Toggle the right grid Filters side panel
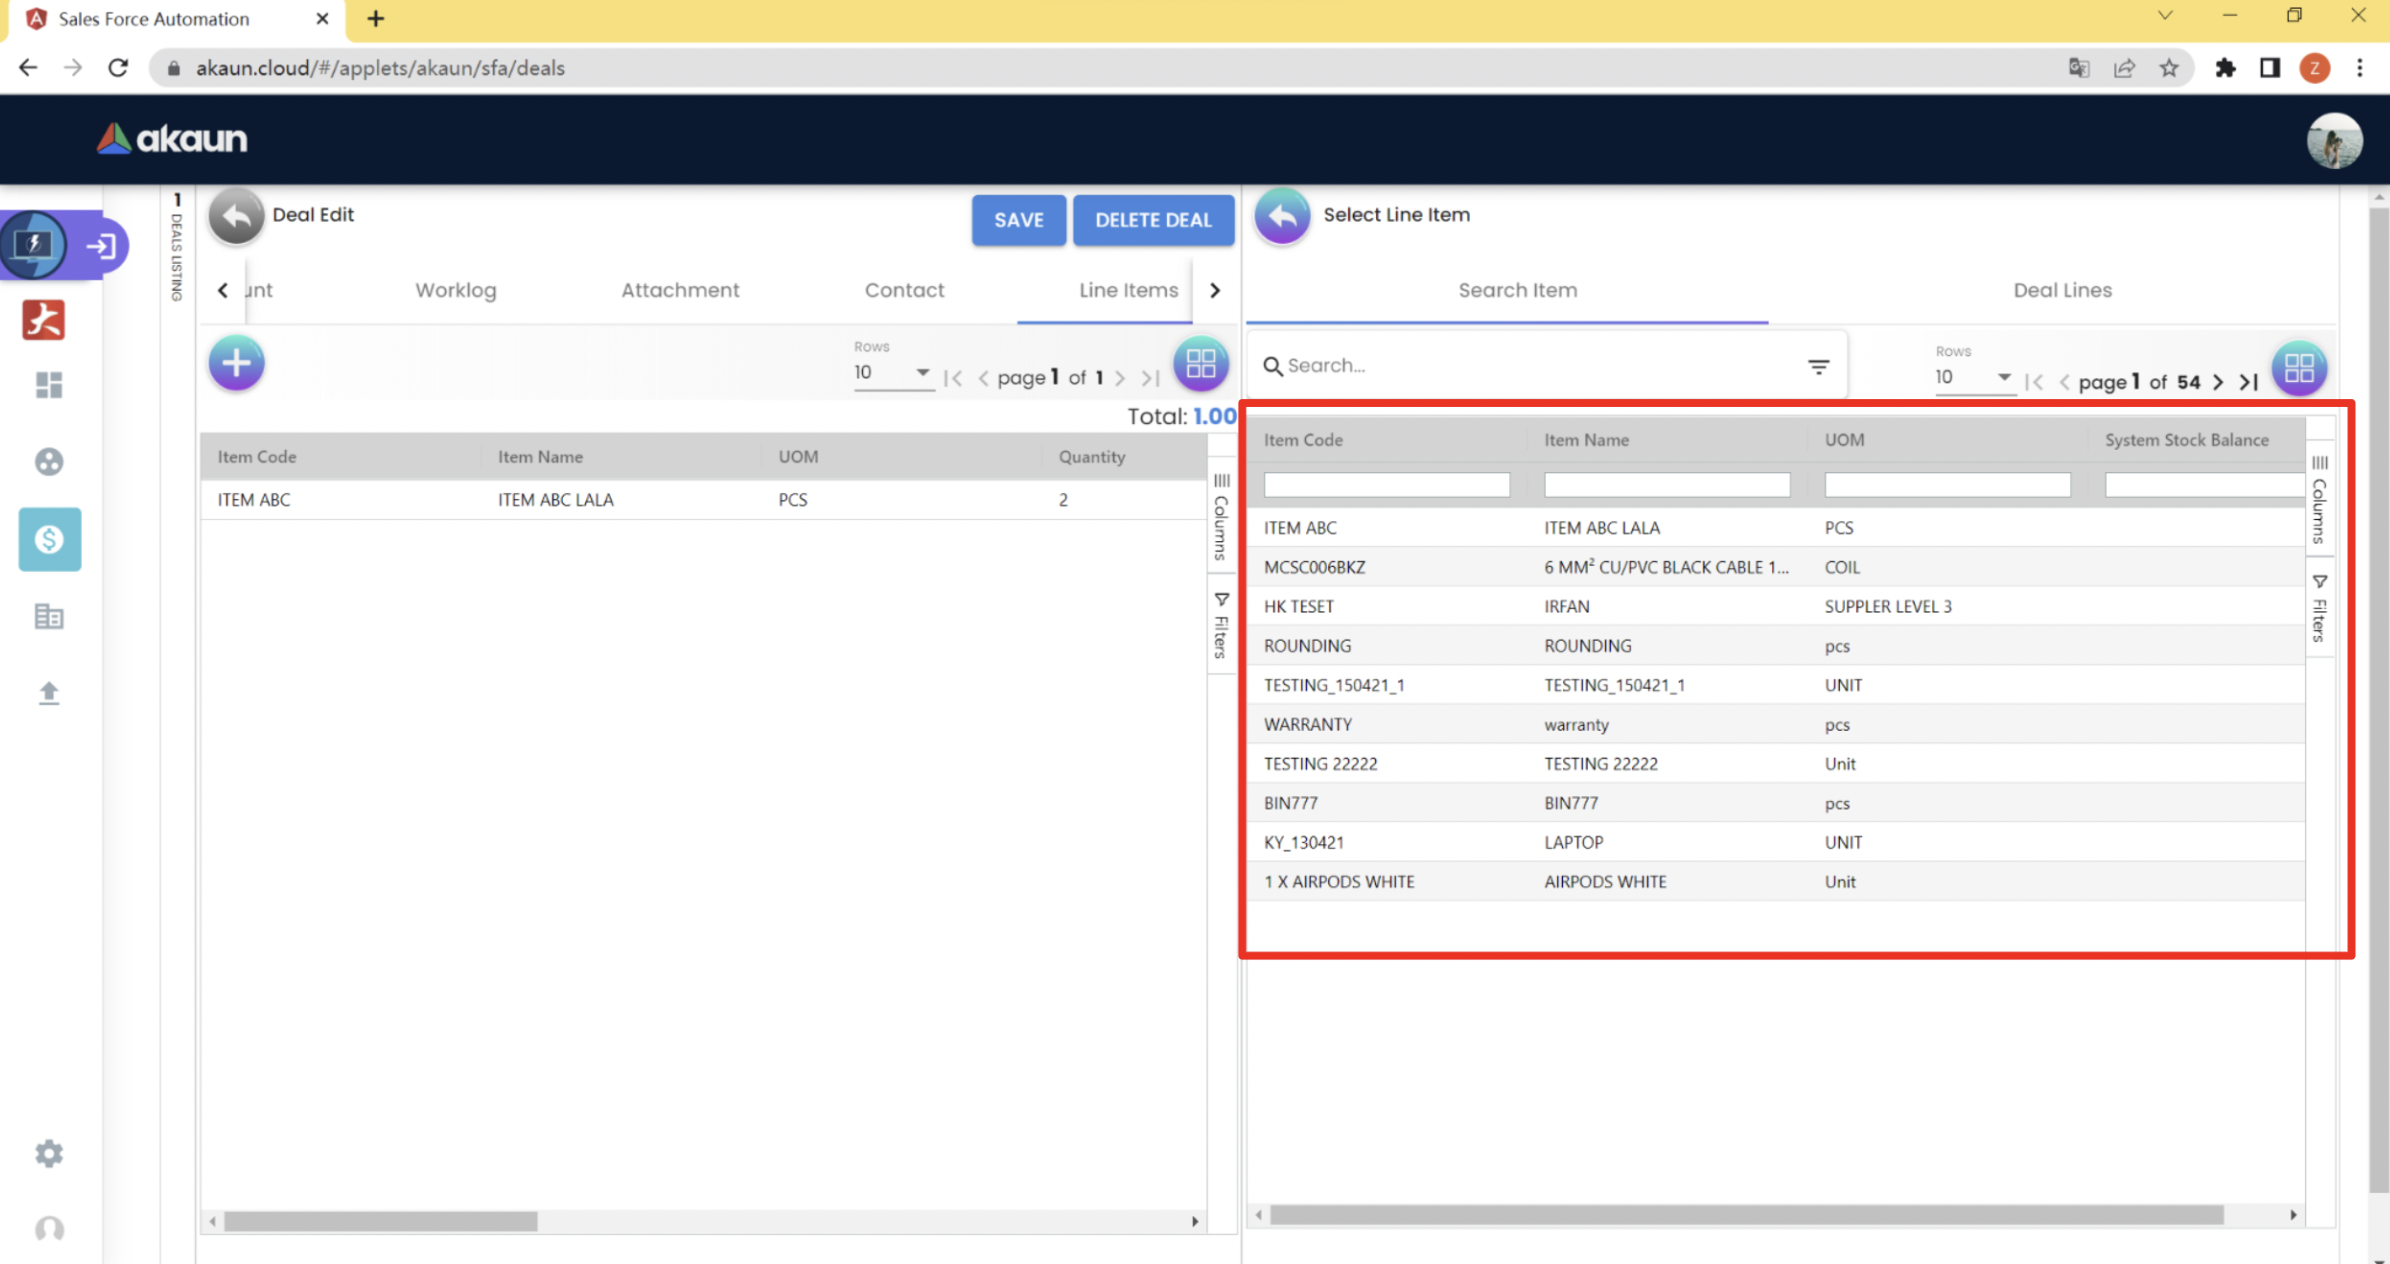This screenshot has width=2390, height=1264. 2320,608
